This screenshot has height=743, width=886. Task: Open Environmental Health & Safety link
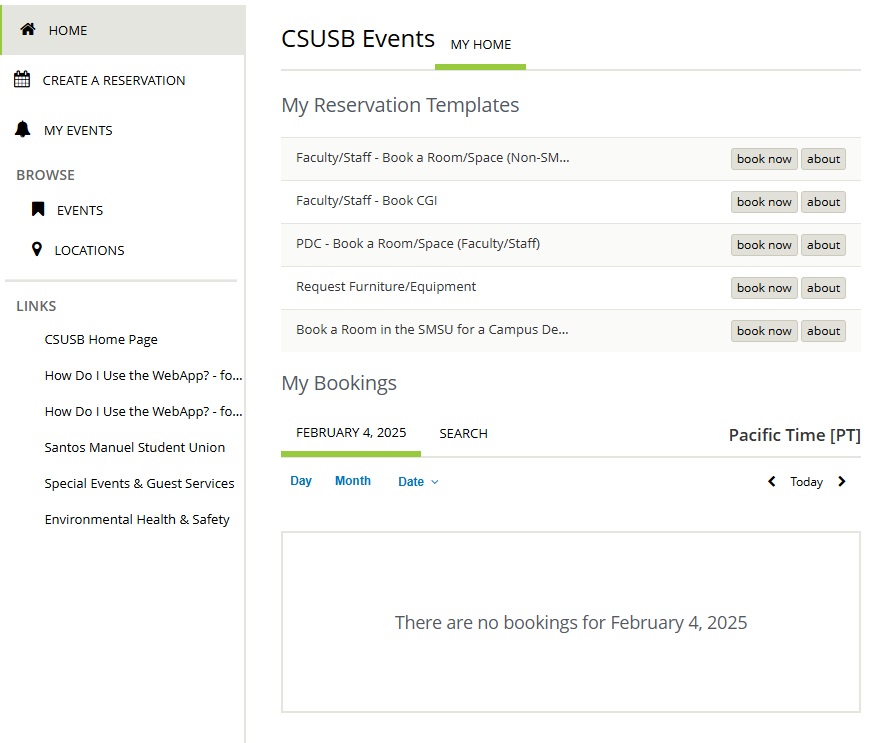[137, 520]
